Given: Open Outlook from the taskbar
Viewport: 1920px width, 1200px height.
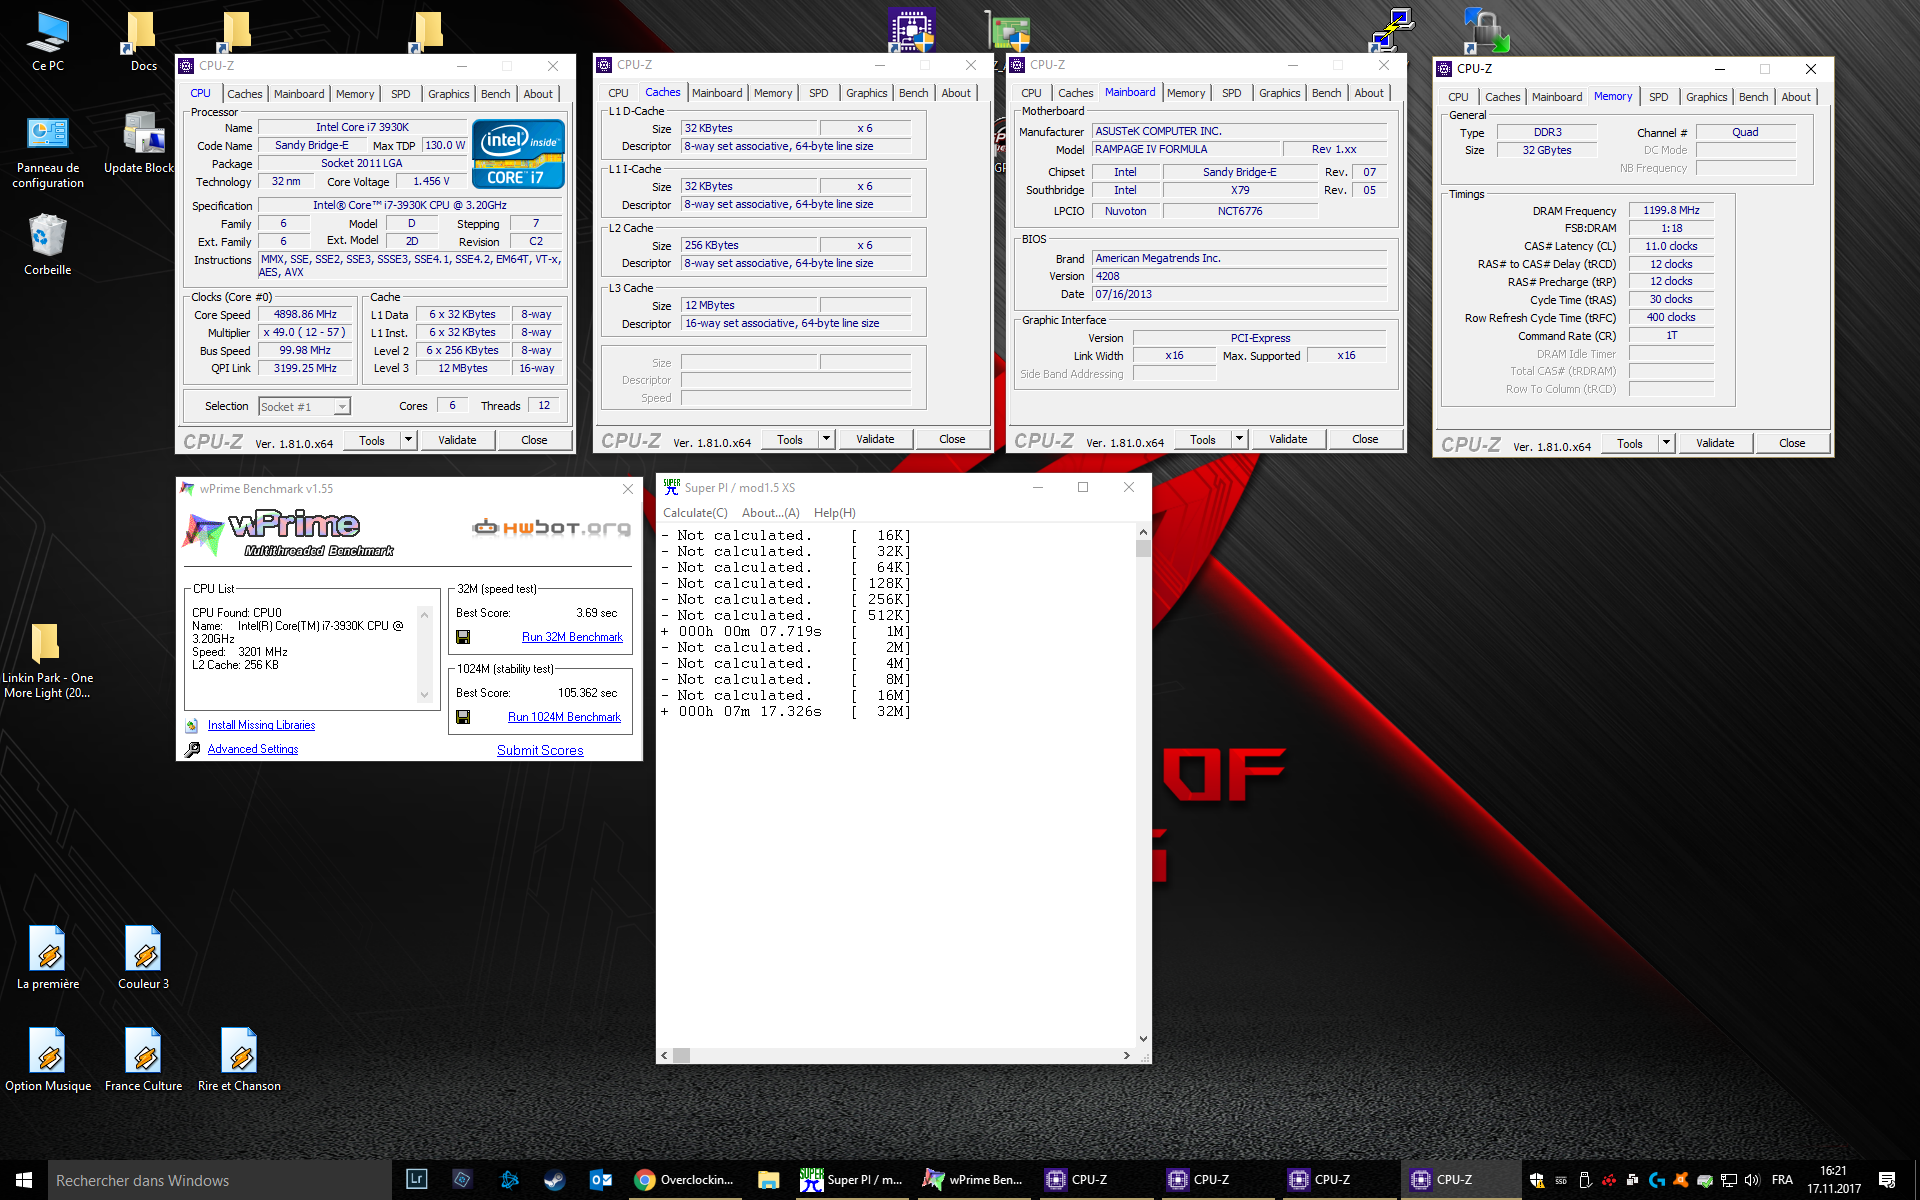Looking at the screenshot, I should [601, 1180].
